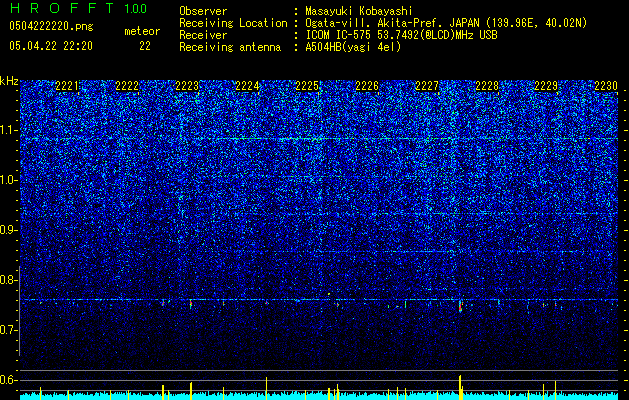Click the 0.8 kHz axis label
Viewport: 629px width, 400px height.
tap(9, 280)
